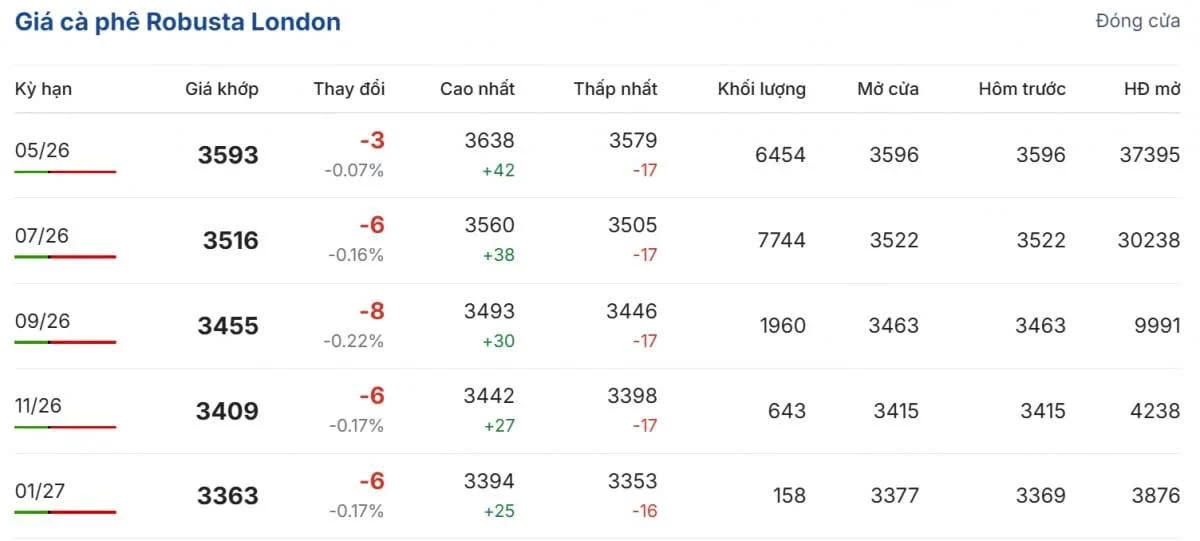Click the matched price 3363
Image resolution: width=1200 pixels, height=541 pixels.
(x=228, y=496)
